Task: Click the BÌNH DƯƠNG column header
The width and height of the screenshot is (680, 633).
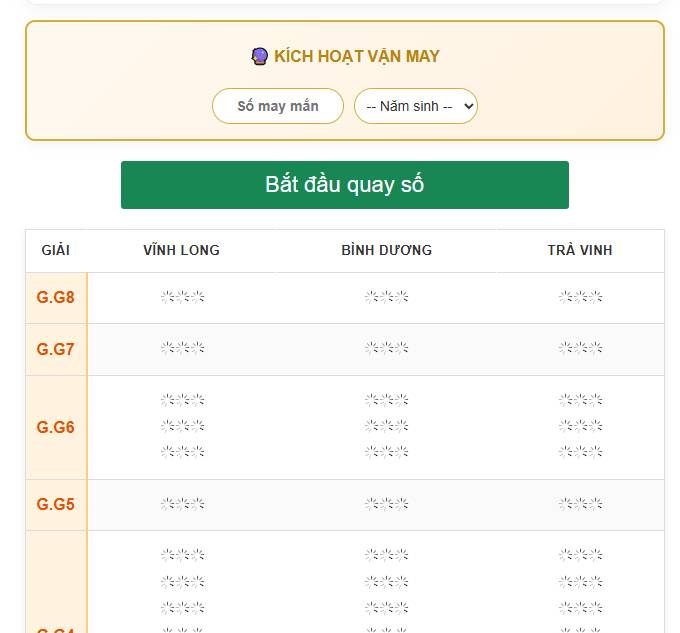Action: tap(386, 250)
